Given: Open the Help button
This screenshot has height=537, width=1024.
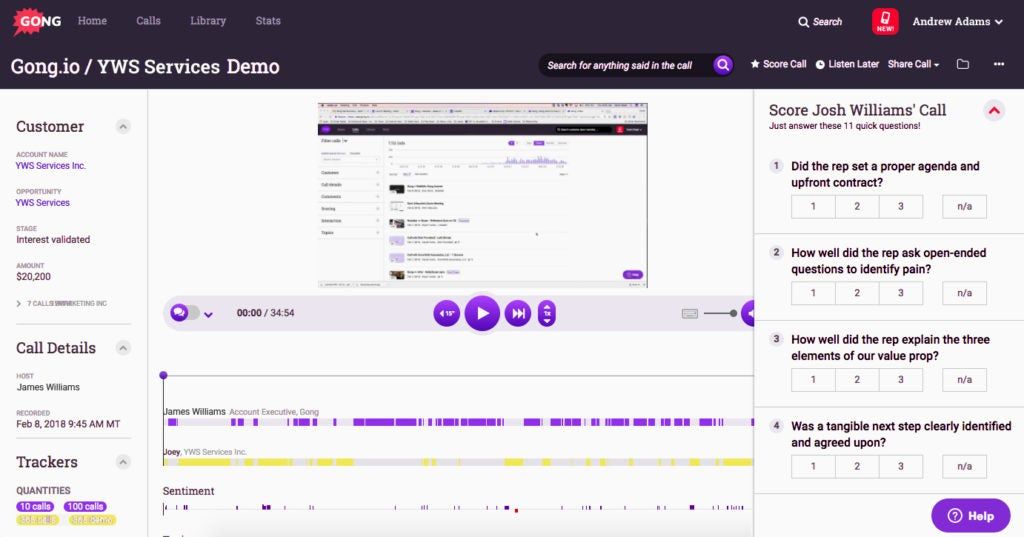Looking at the screenshot, I should tap(970, 515).
